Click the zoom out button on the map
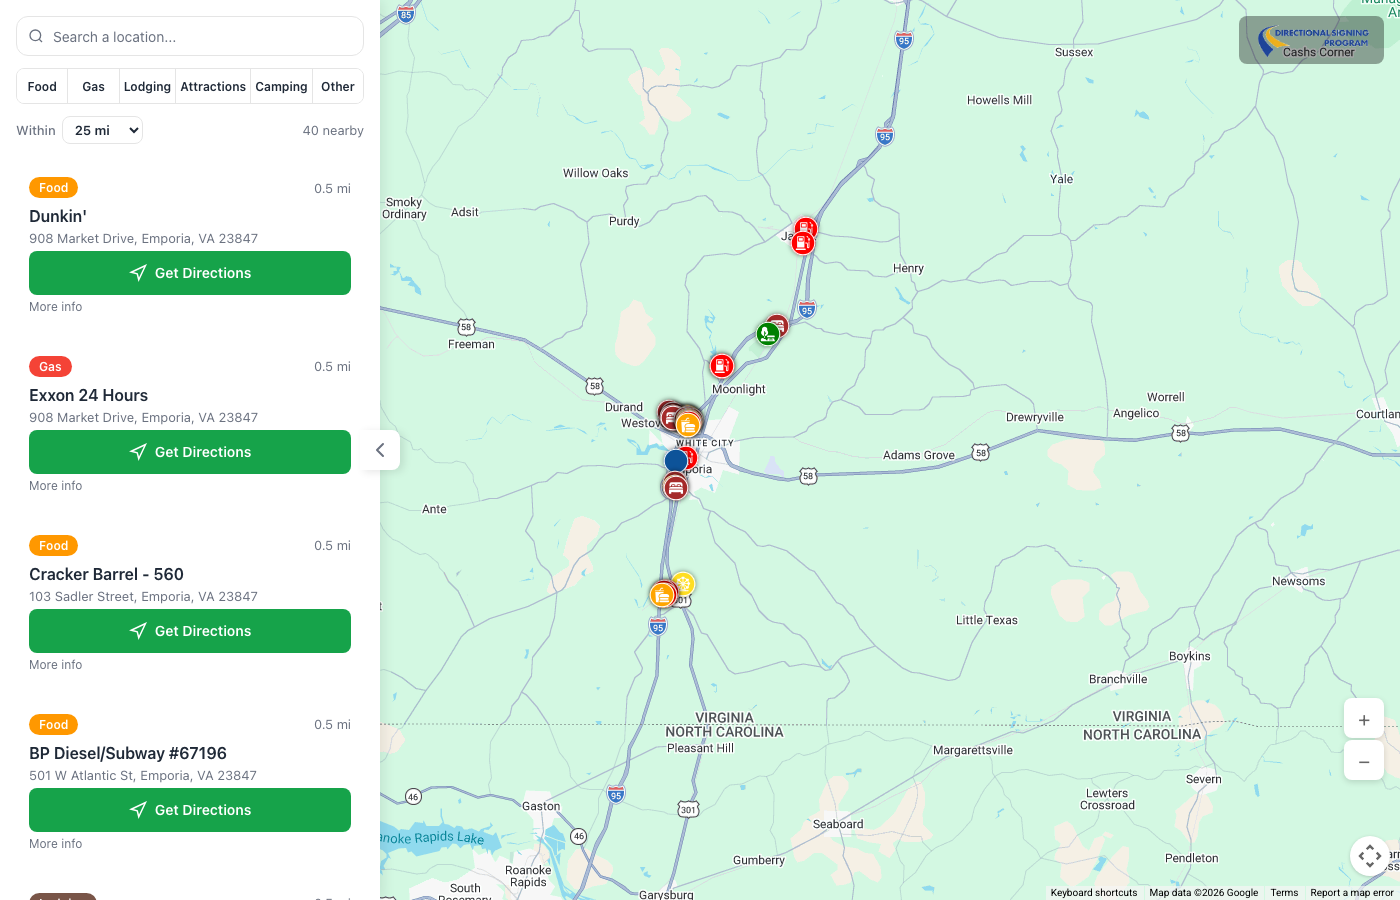This screenshot has width=1400, height=900. (1364, 761)
